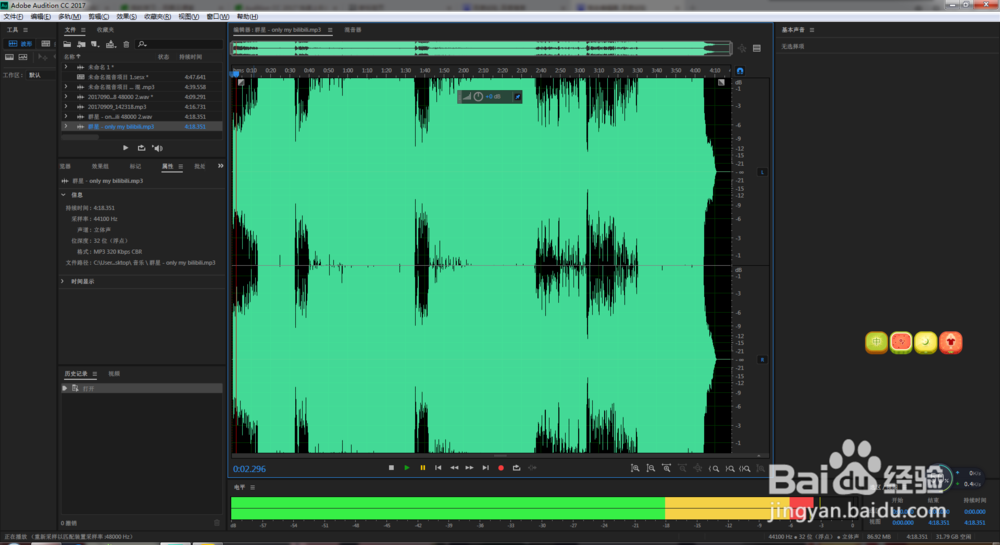The image size is (1000, 545).
Task: Open the new file dropdown icon
Action: coord(95,44)
